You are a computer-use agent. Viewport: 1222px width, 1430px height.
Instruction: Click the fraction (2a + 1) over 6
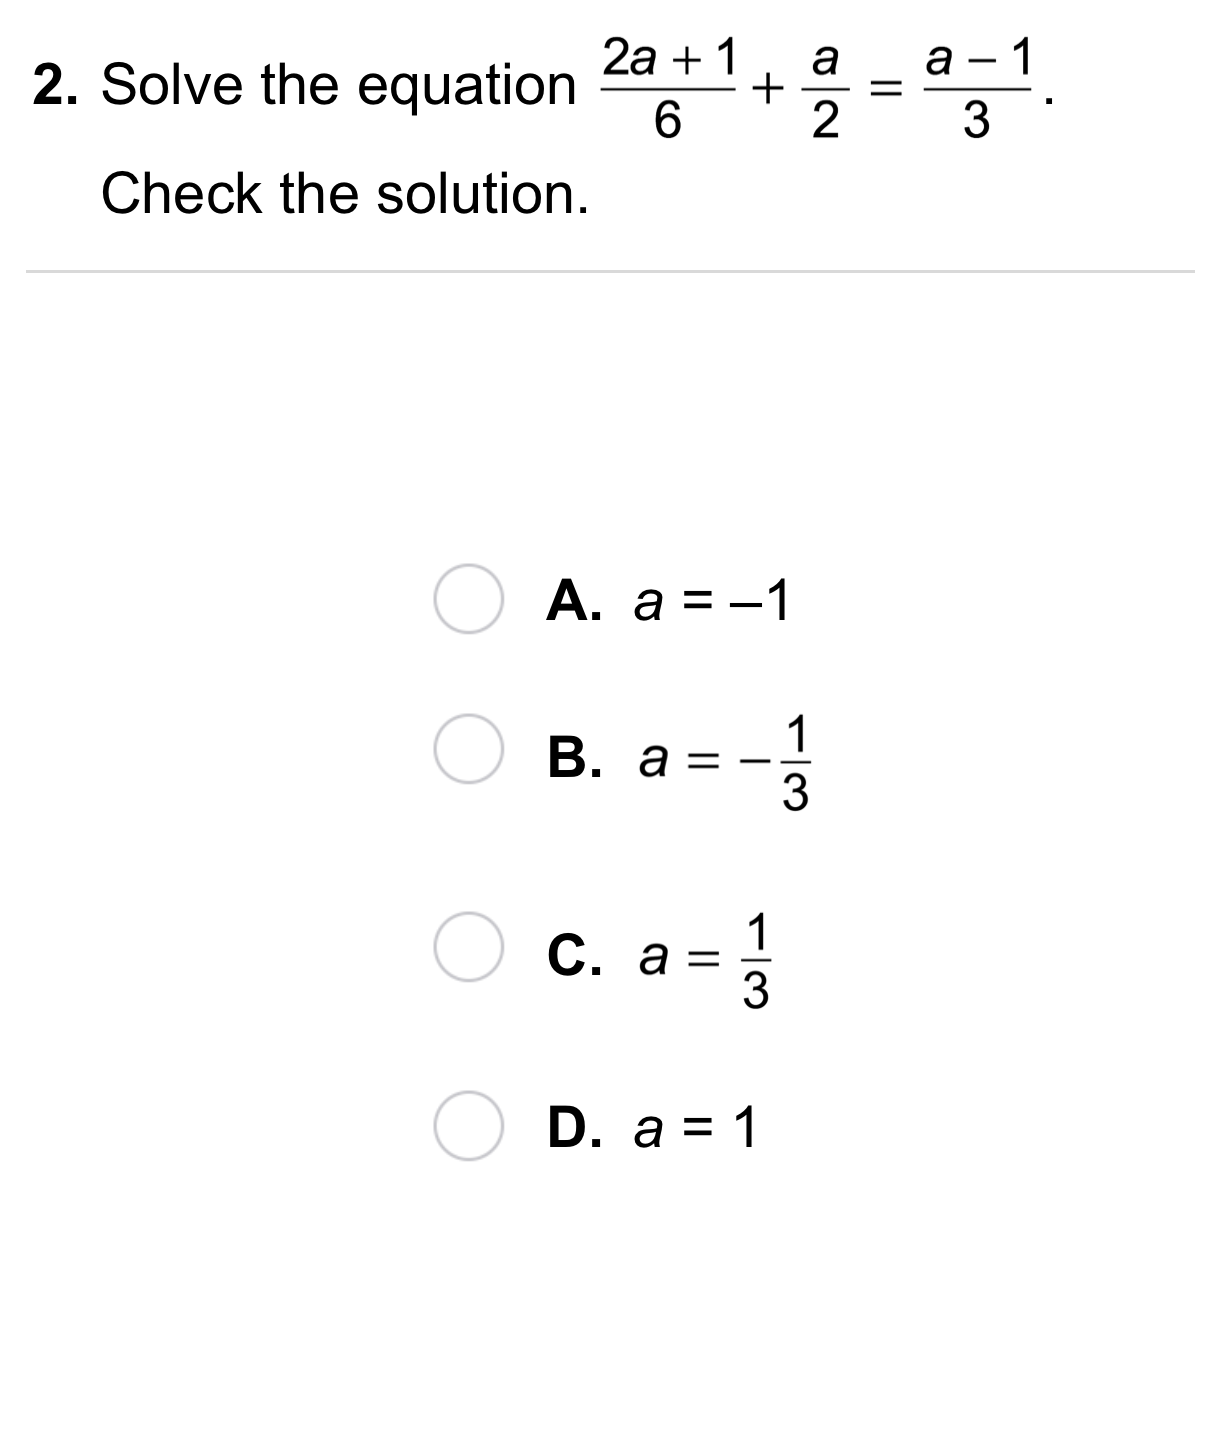668,88
